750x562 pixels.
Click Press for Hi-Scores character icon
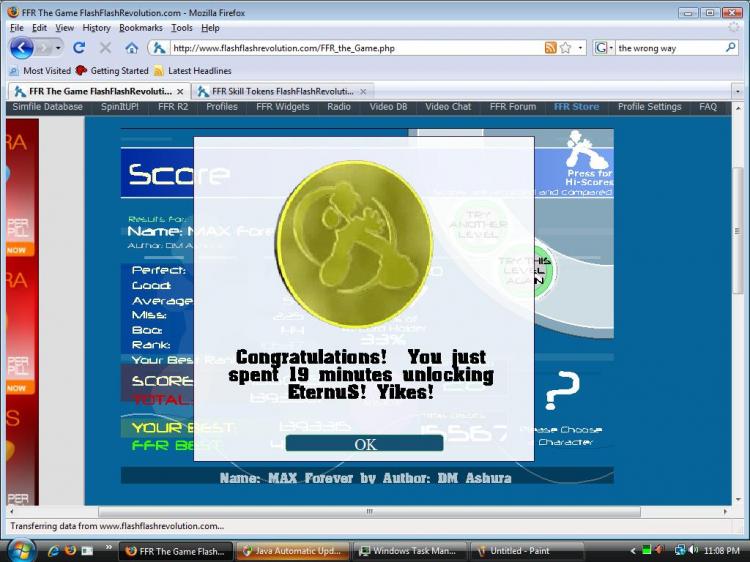click(587, 158)
